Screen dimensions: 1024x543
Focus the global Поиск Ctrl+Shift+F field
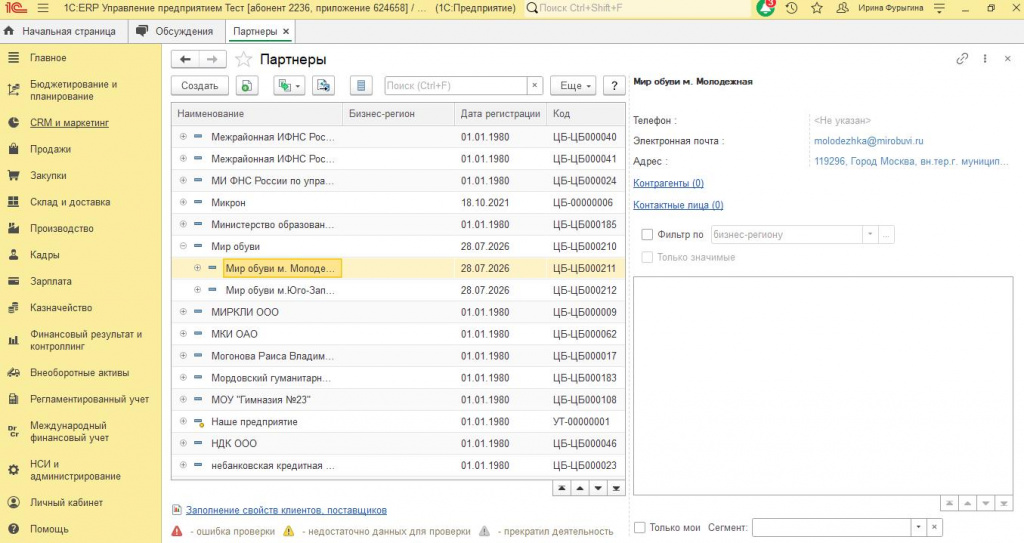point(637,8)
